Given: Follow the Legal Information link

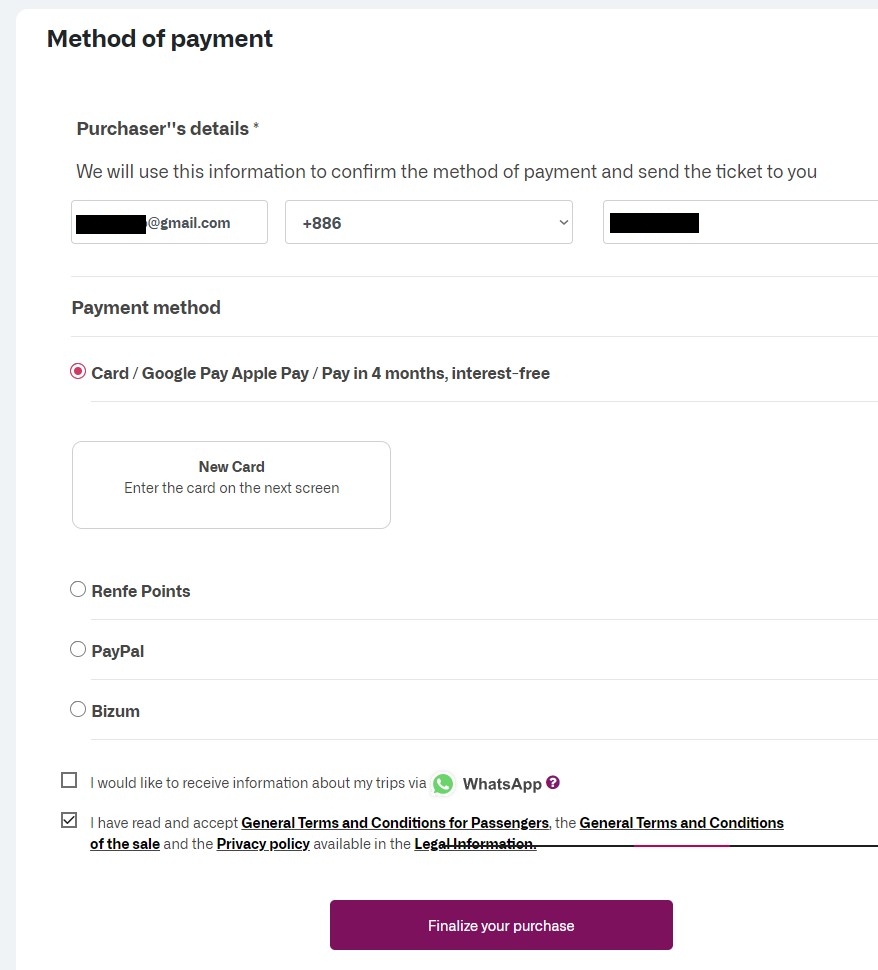Looking at the screenshot, I should [x=475, y=844].
